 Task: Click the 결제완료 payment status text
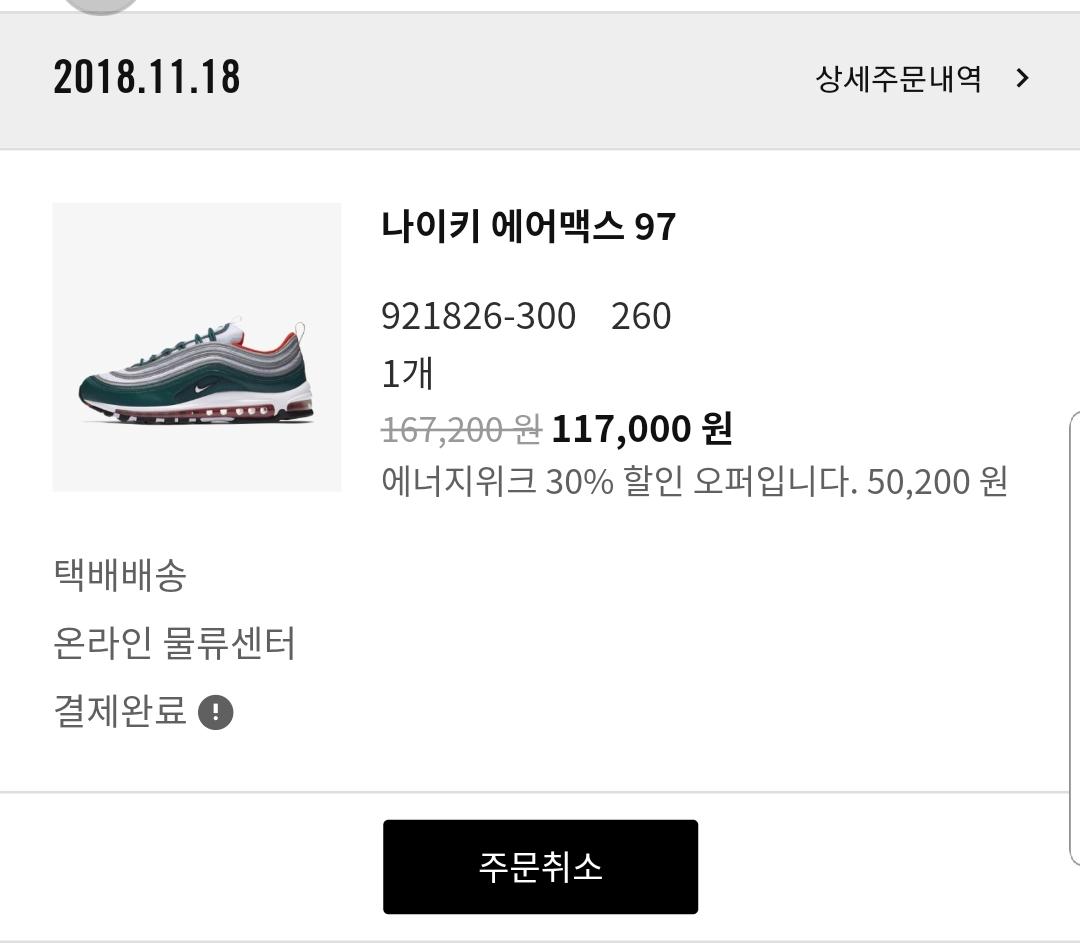click(x=120, y=712)
